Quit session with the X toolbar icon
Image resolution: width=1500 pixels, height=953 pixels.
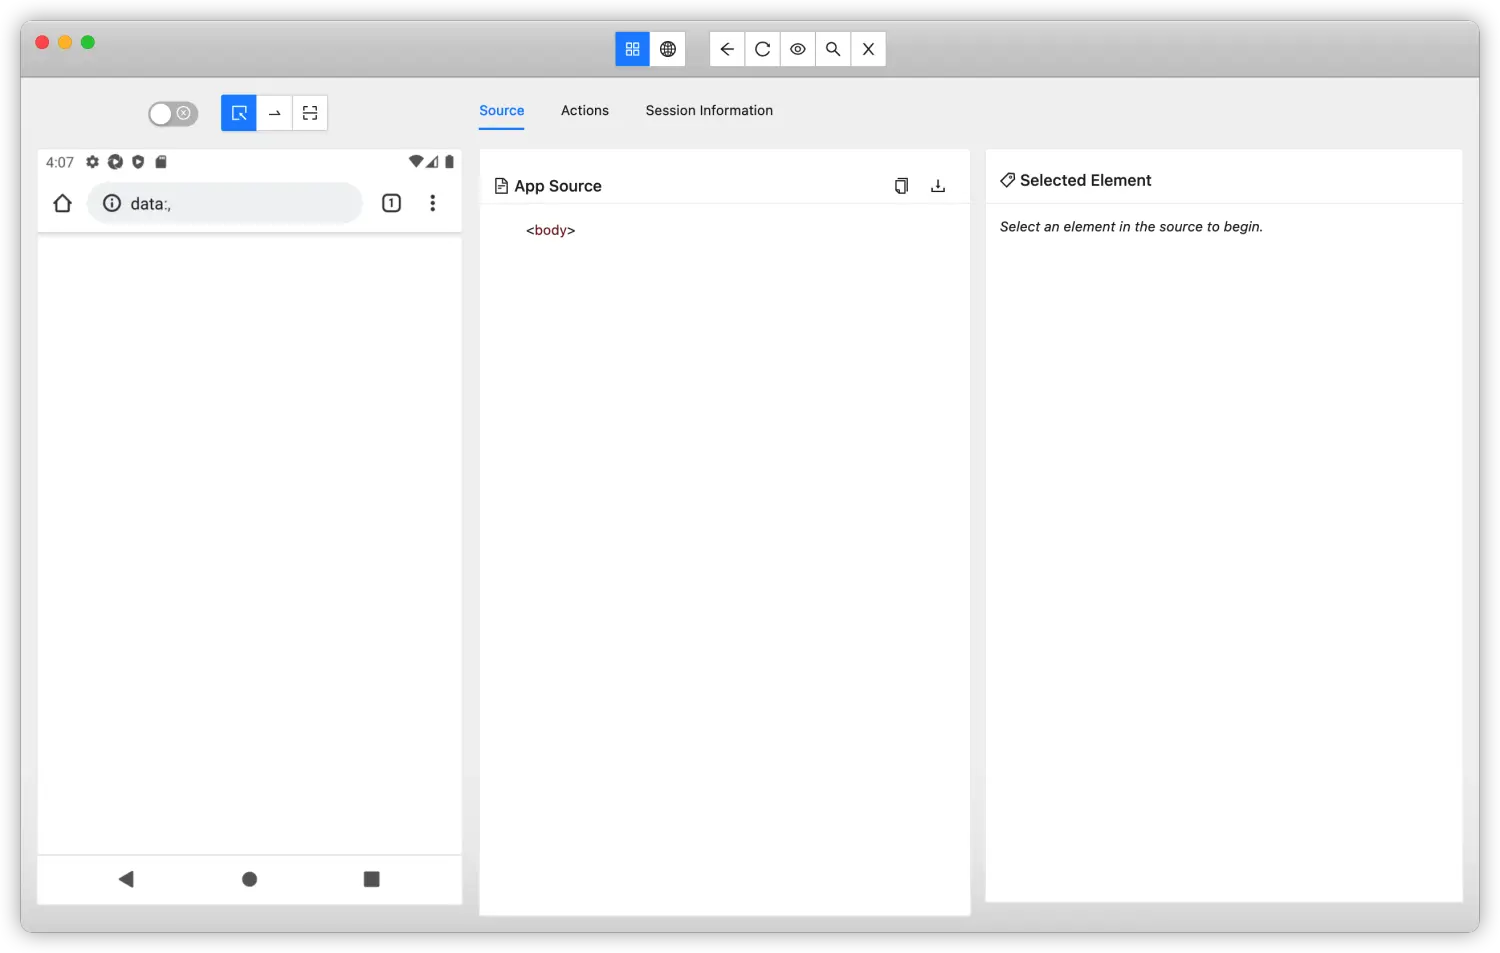(x=868, y=49)
